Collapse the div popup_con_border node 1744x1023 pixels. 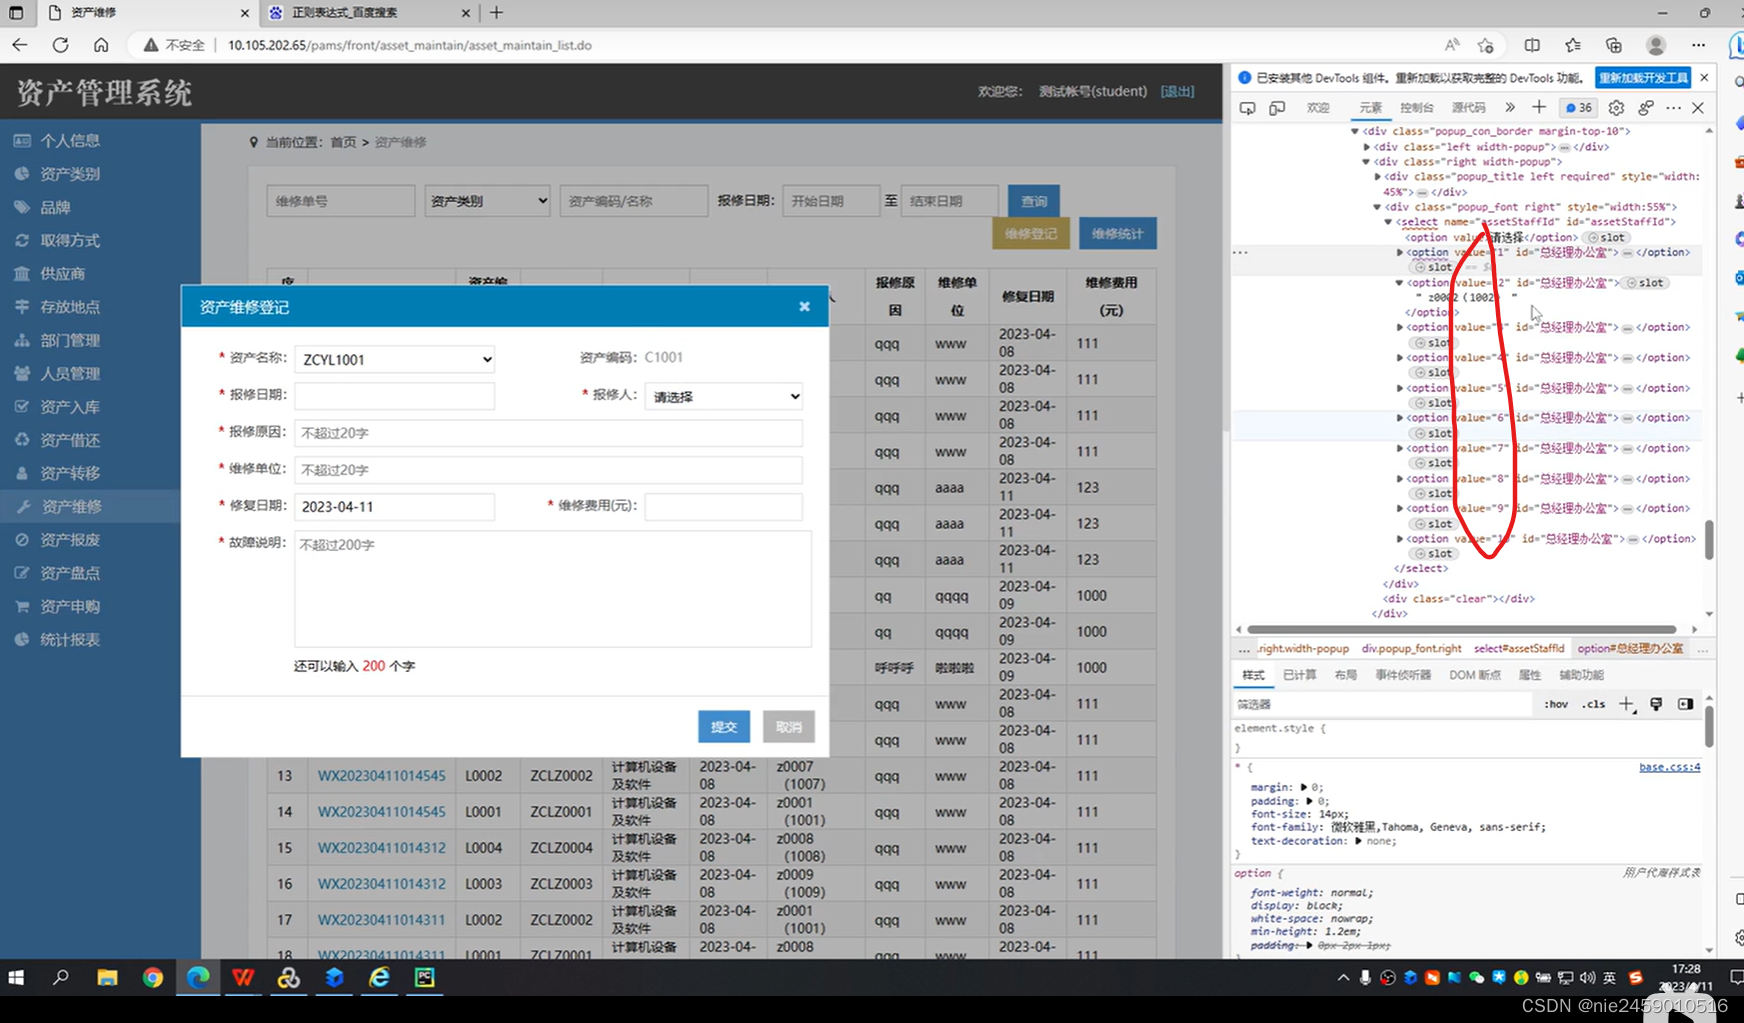coord(1355,131)
